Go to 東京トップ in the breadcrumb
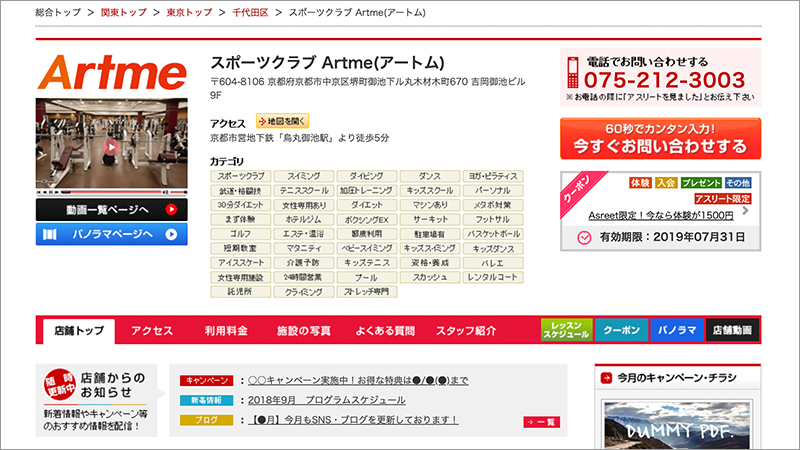 click(189, 12)
